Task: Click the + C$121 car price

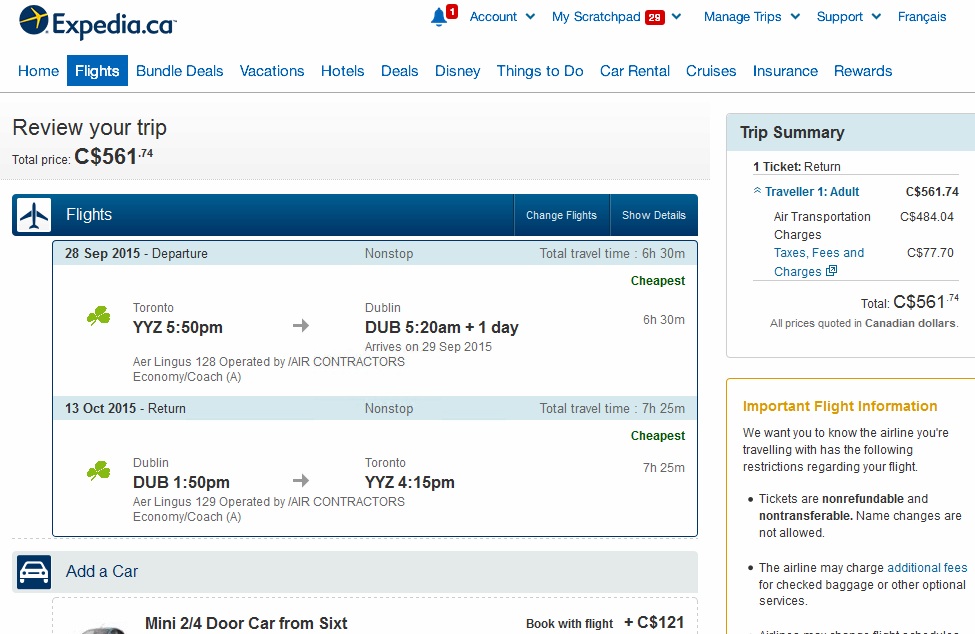Action: coord(654,622)
